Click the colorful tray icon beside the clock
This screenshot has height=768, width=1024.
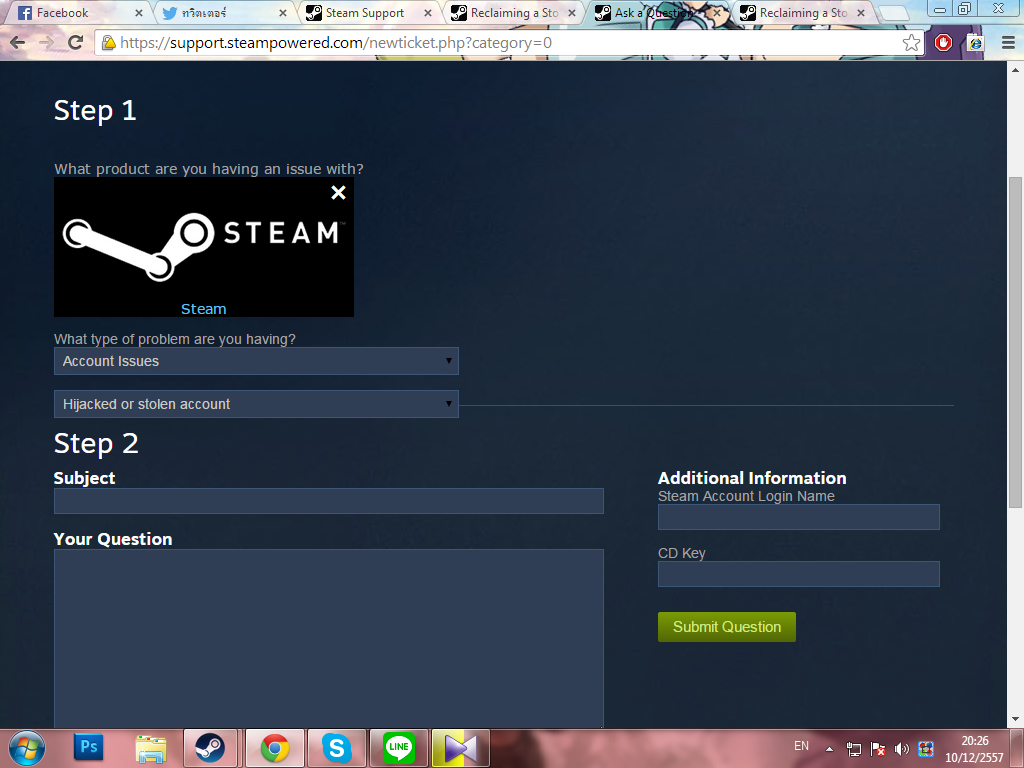[x=925, y=749]
